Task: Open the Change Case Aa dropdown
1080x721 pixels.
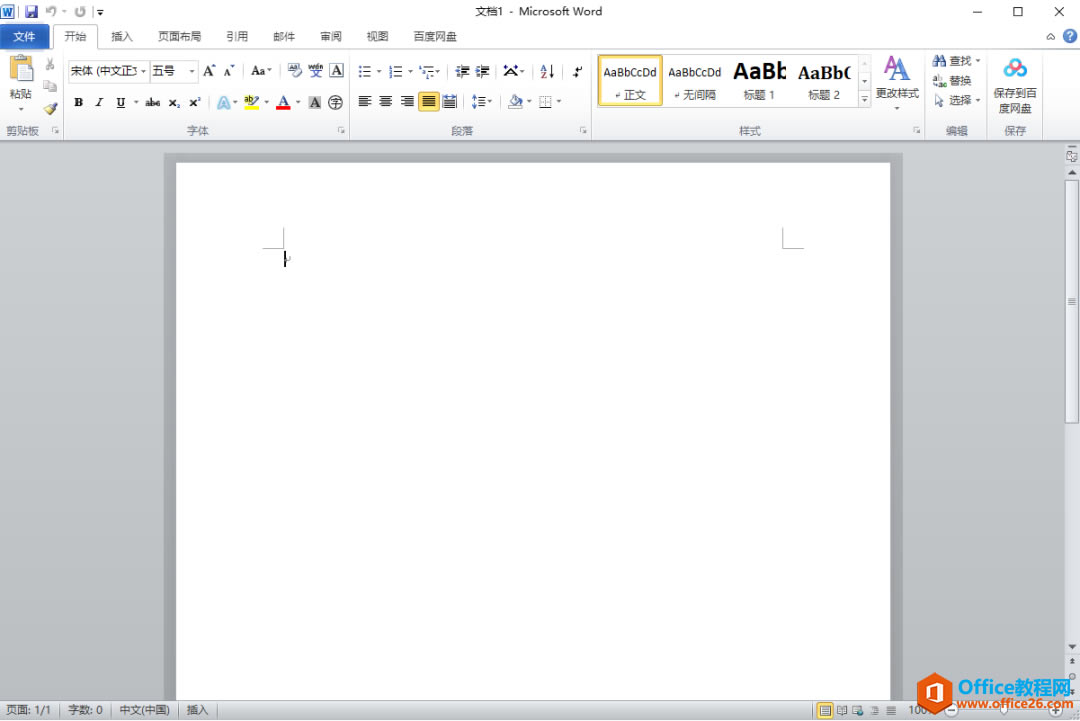Action: (x=261, y=71)
